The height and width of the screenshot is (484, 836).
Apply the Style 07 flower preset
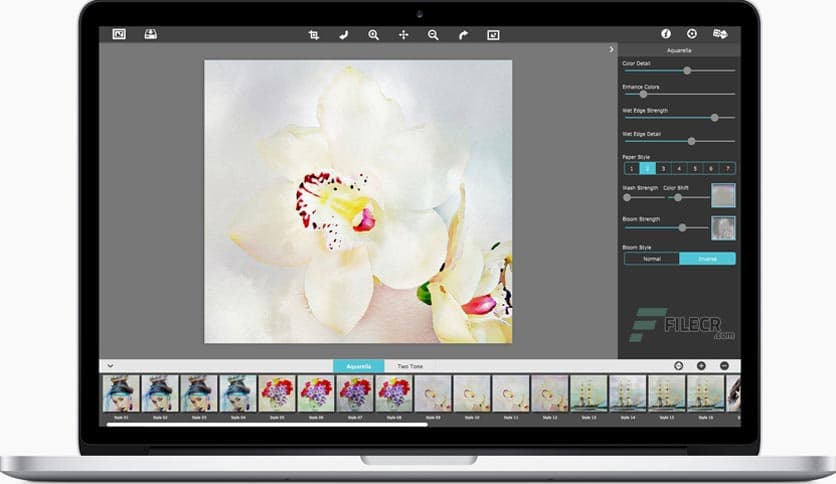[355, 393]
